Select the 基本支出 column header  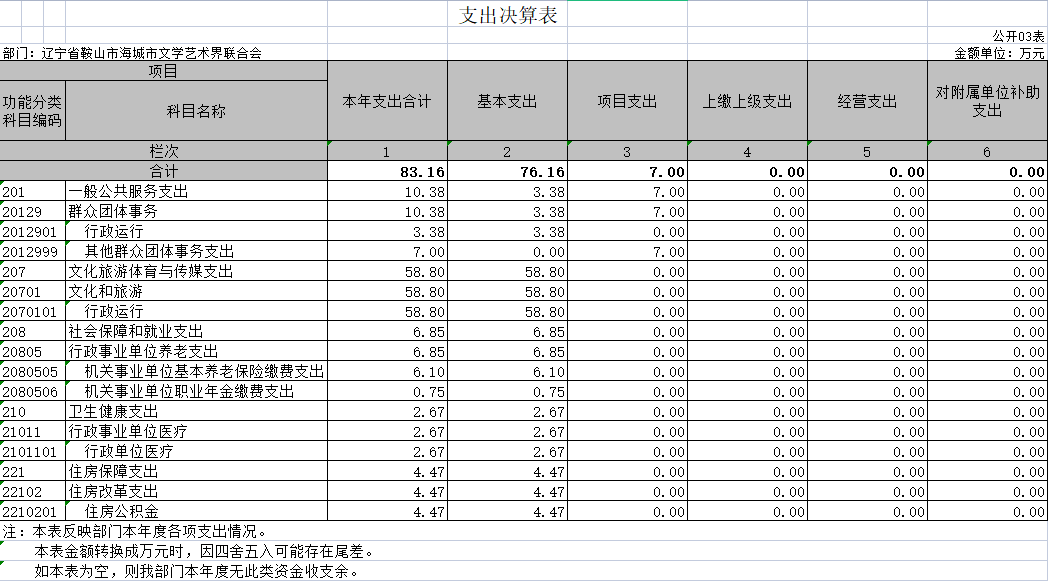point(507,101)
